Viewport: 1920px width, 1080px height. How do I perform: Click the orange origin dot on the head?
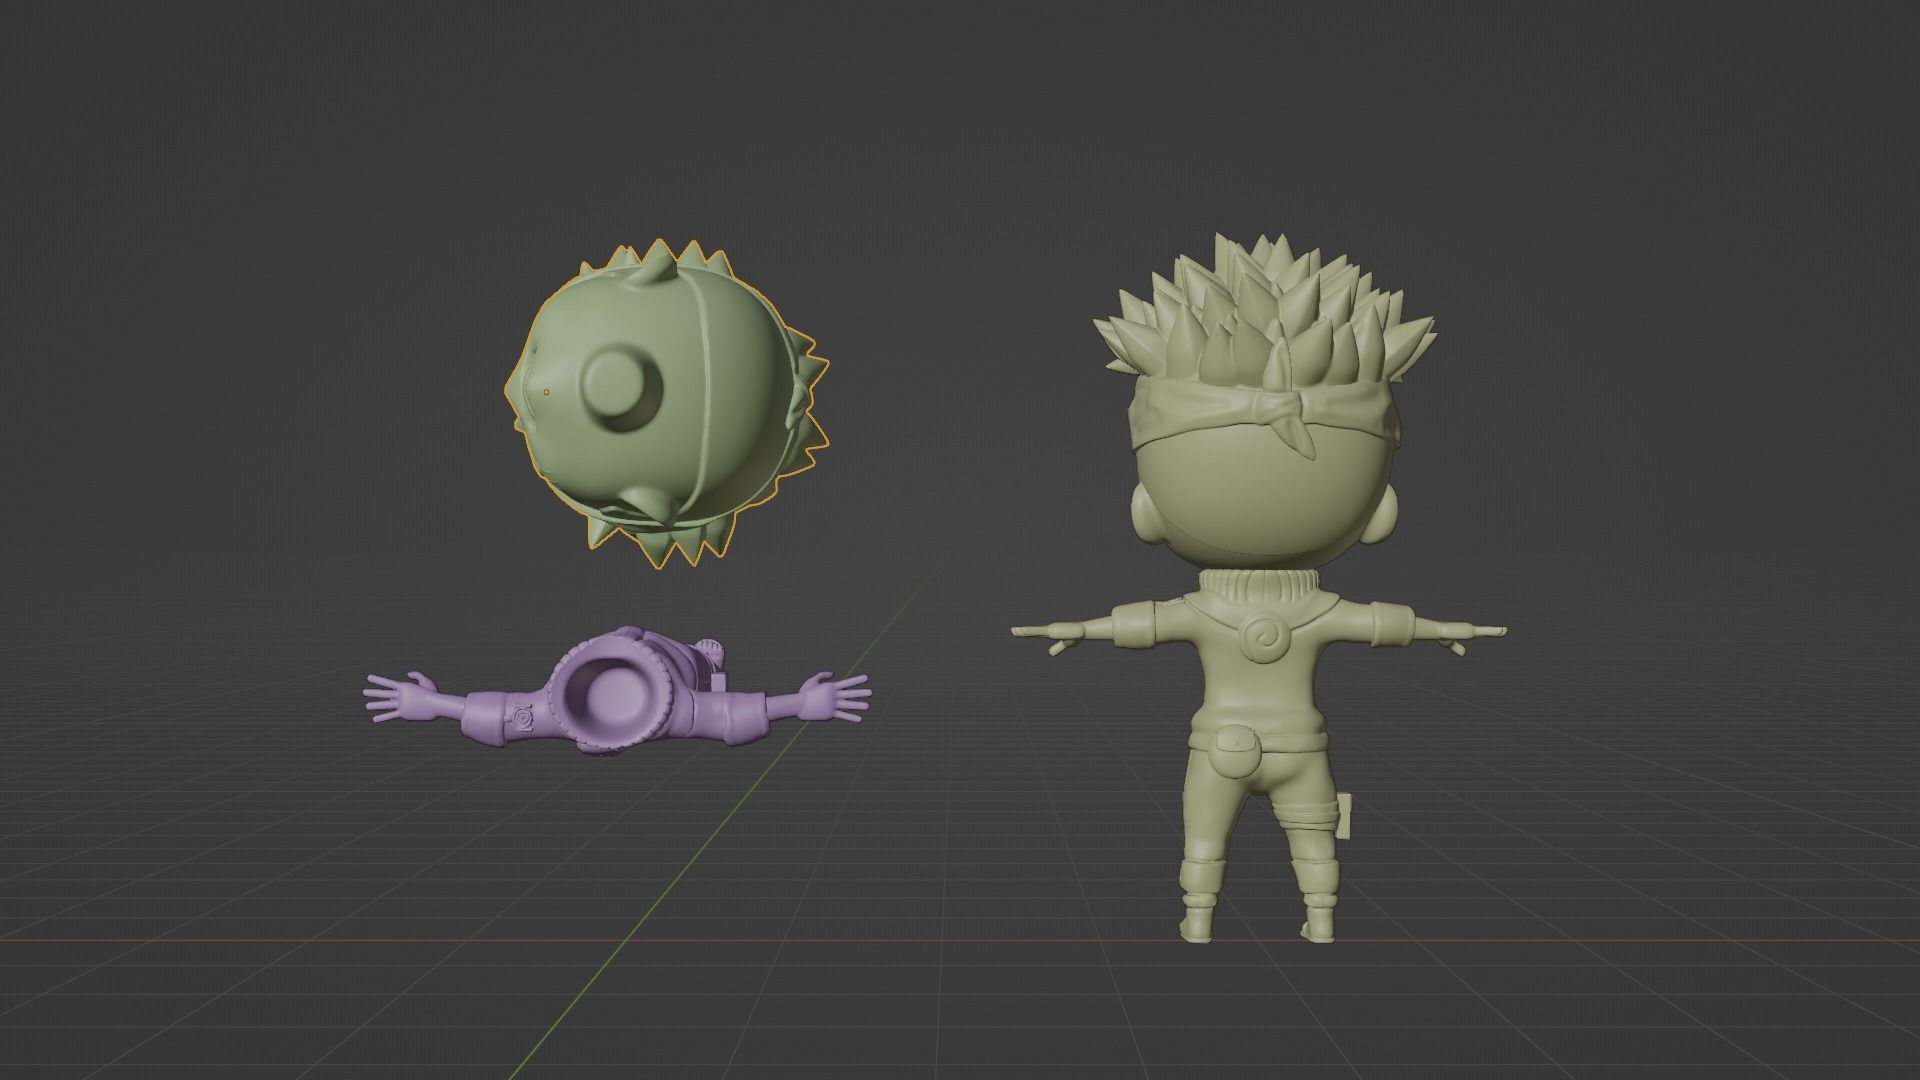tap(547, 392)
